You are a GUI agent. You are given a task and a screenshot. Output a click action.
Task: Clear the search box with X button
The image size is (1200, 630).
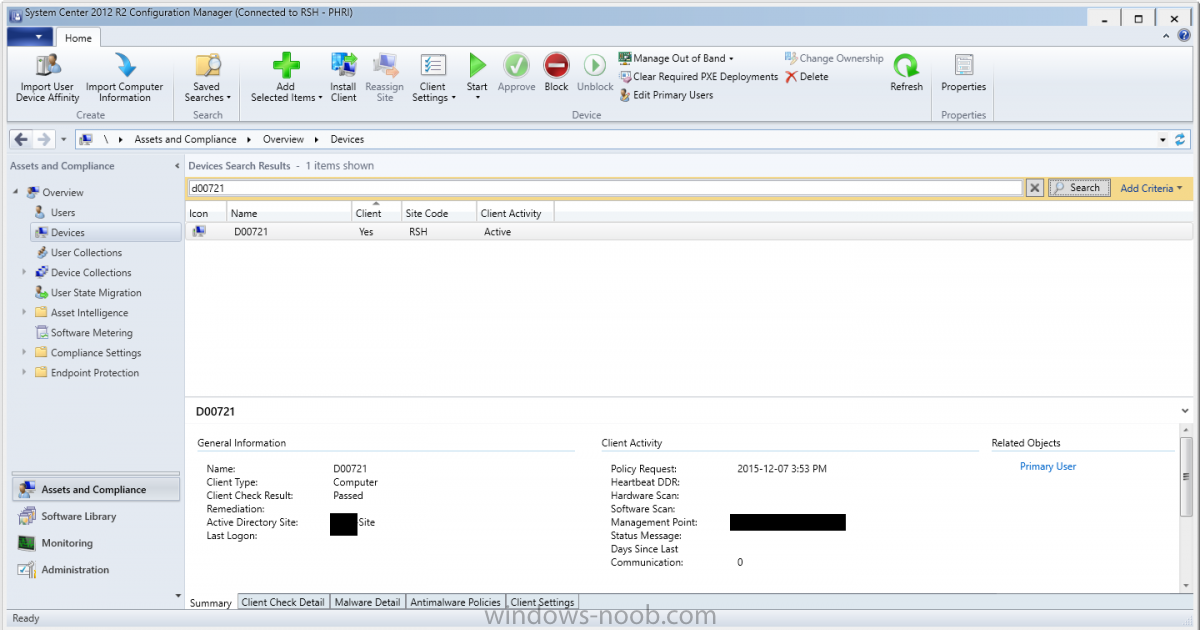pos(1035,188)
